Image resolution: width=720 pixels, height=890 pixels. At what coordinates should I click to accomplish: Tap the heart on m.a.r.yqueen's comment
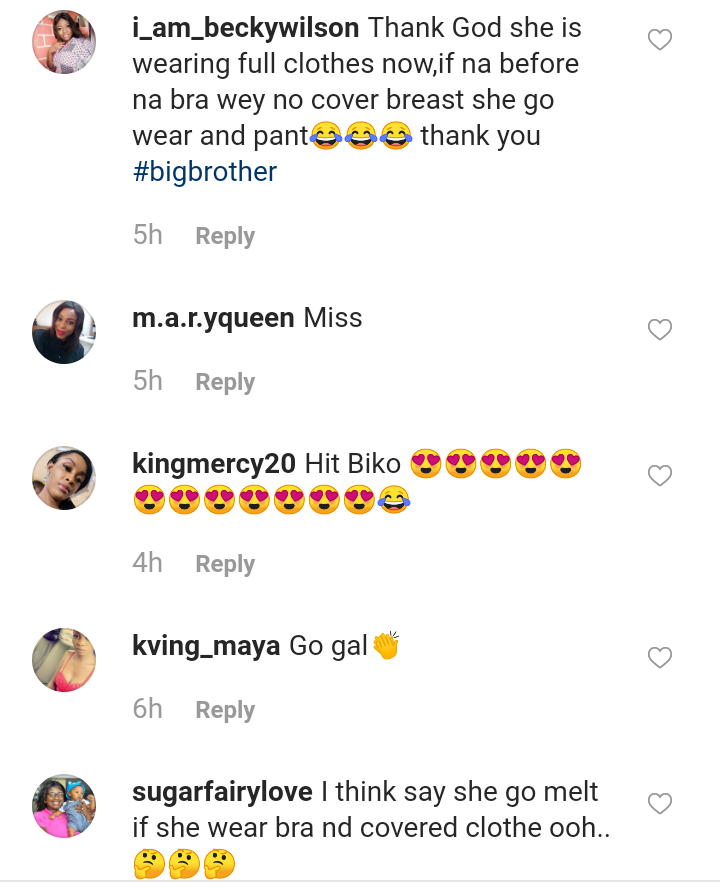click(660, 329)
